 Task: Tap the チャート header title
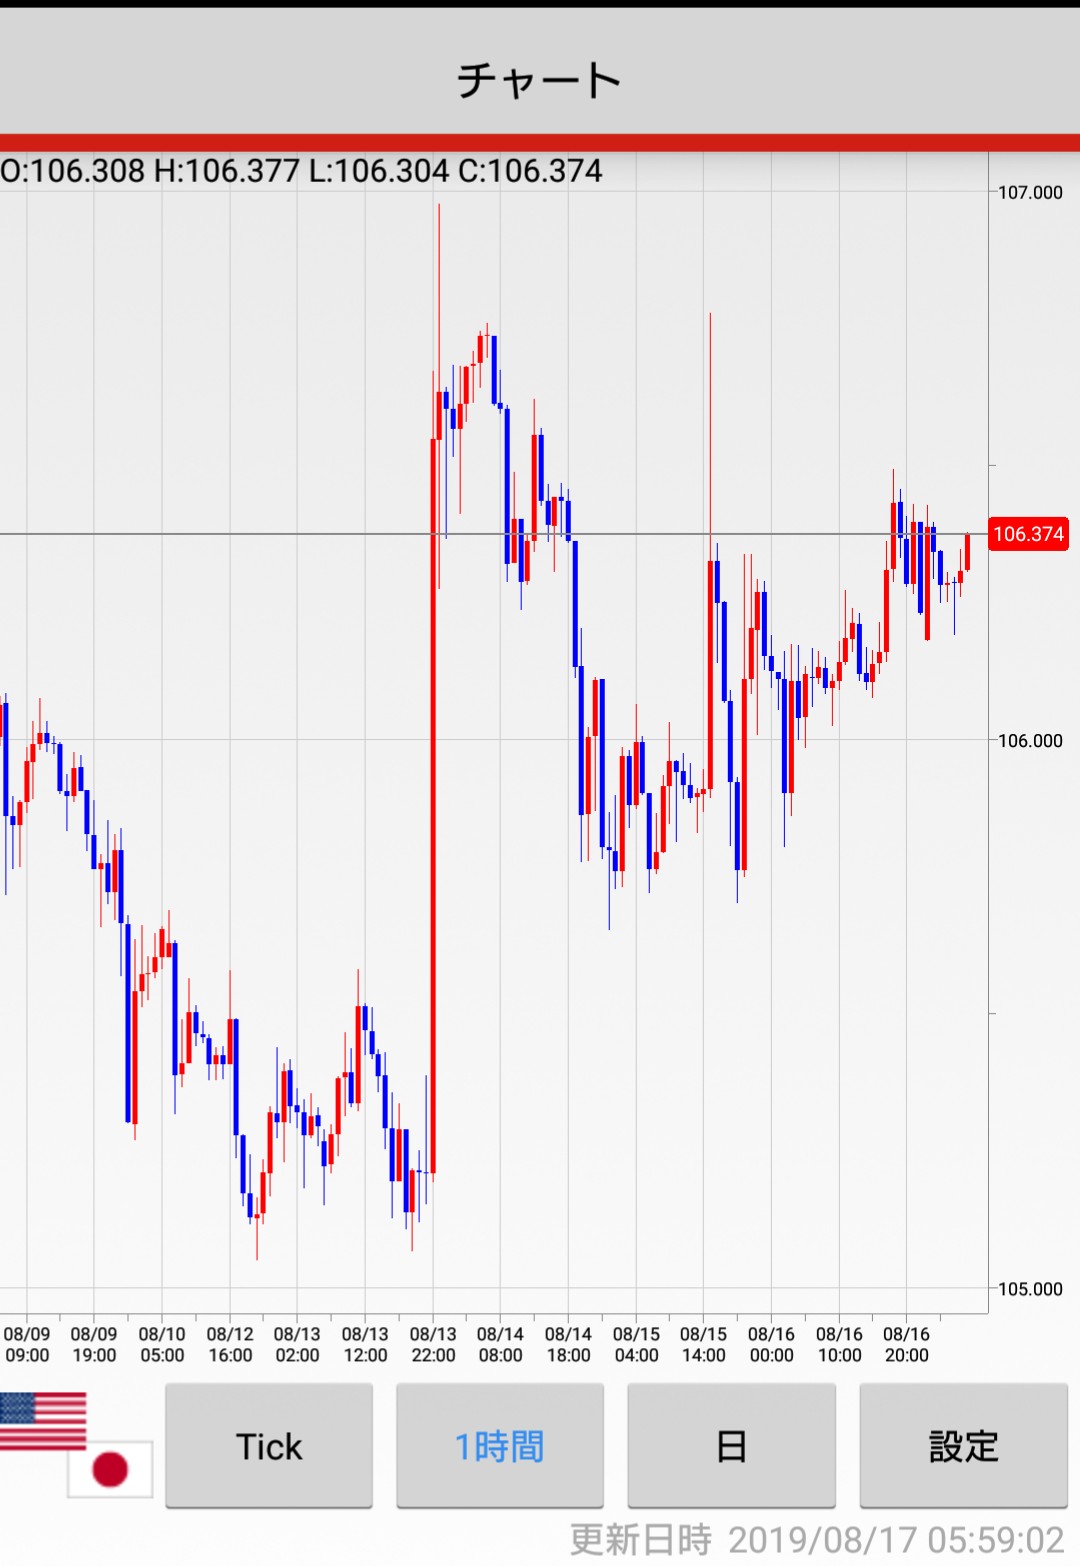click(x=539, y=80)
